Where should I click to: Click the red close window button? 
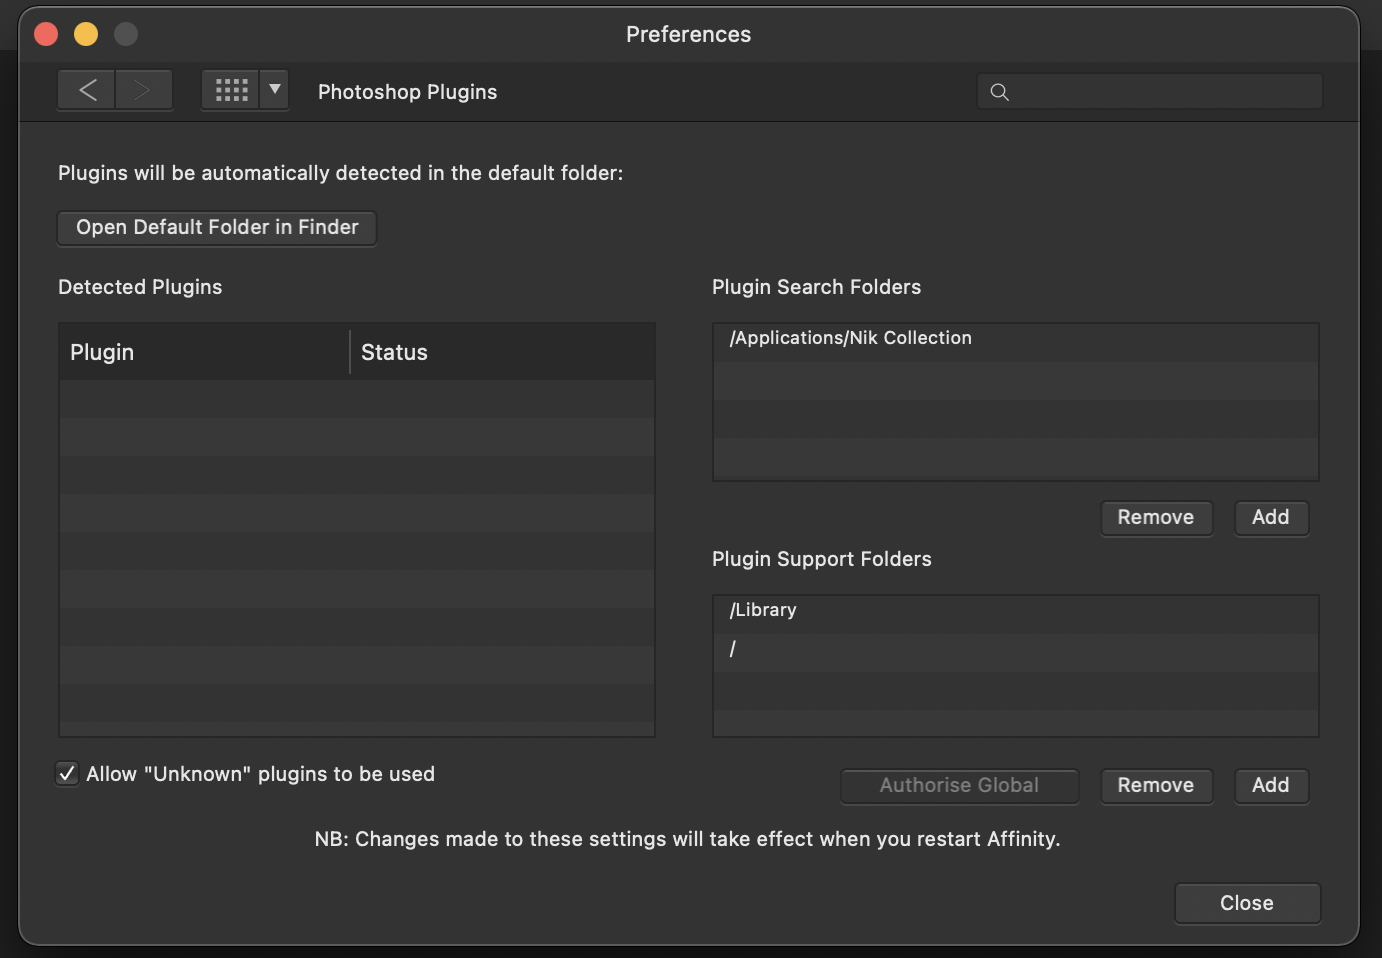46,34
